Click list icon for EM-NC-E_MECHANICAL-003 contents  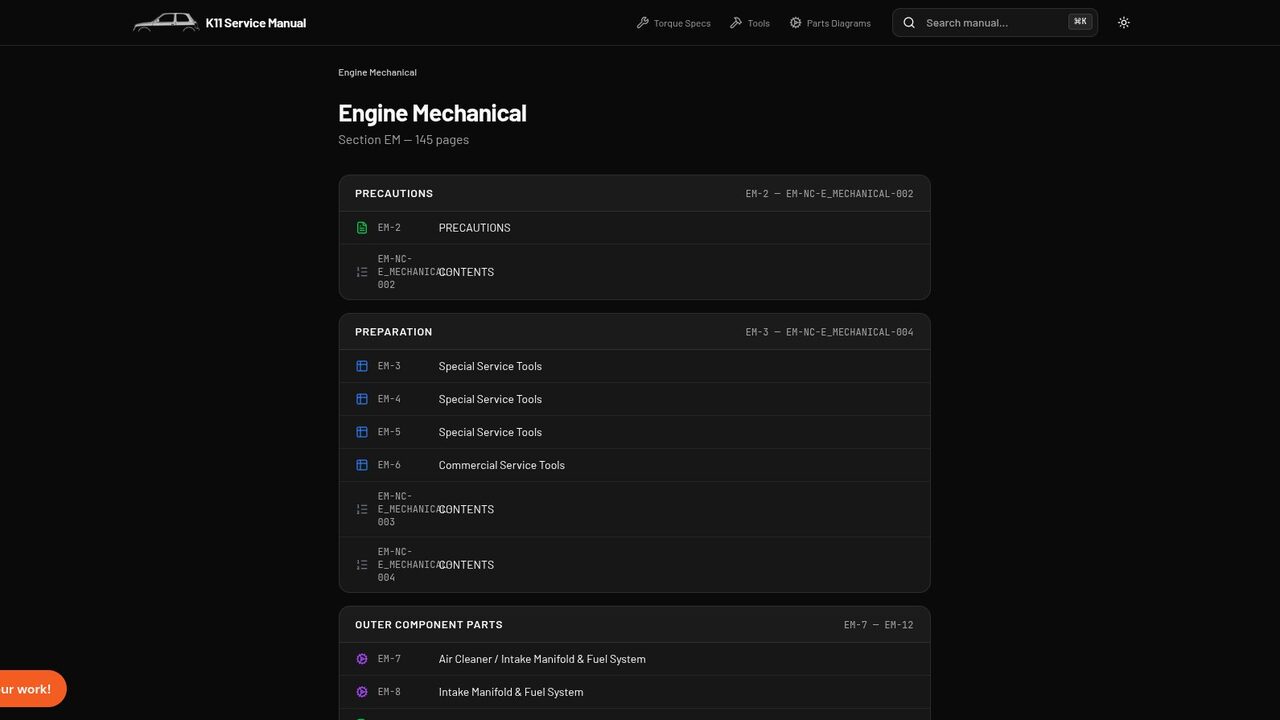tap(362, 509)
